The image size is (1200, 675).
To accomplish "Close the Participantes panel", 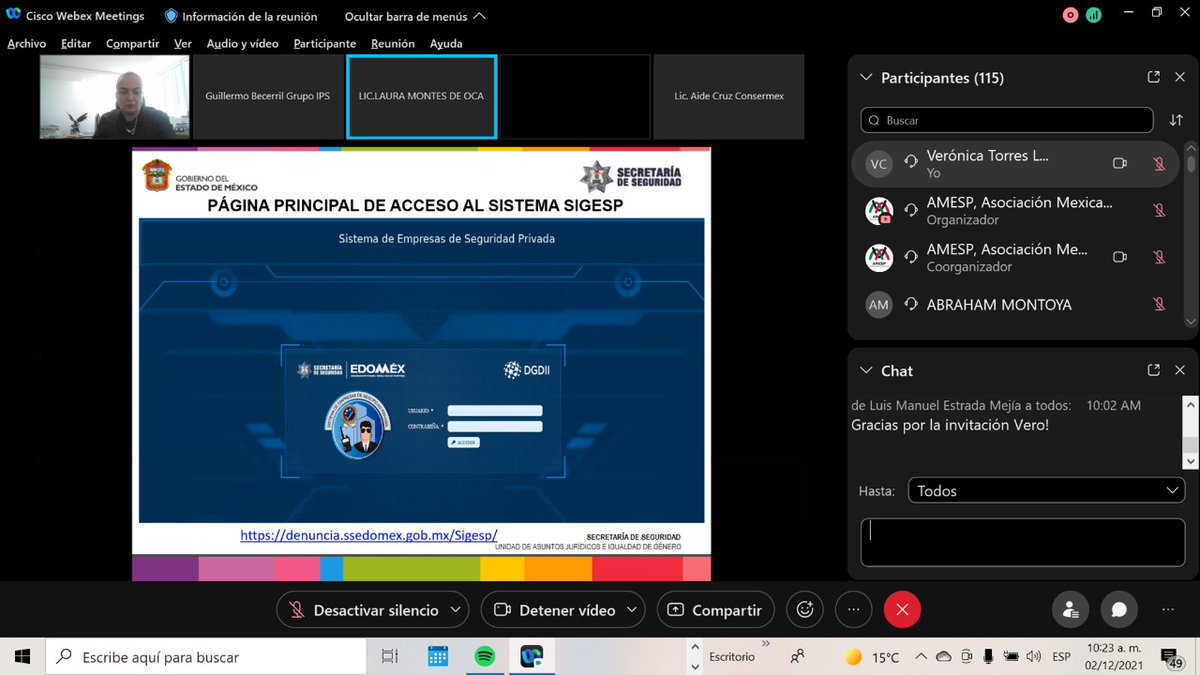I will [x=1180, y=77].
